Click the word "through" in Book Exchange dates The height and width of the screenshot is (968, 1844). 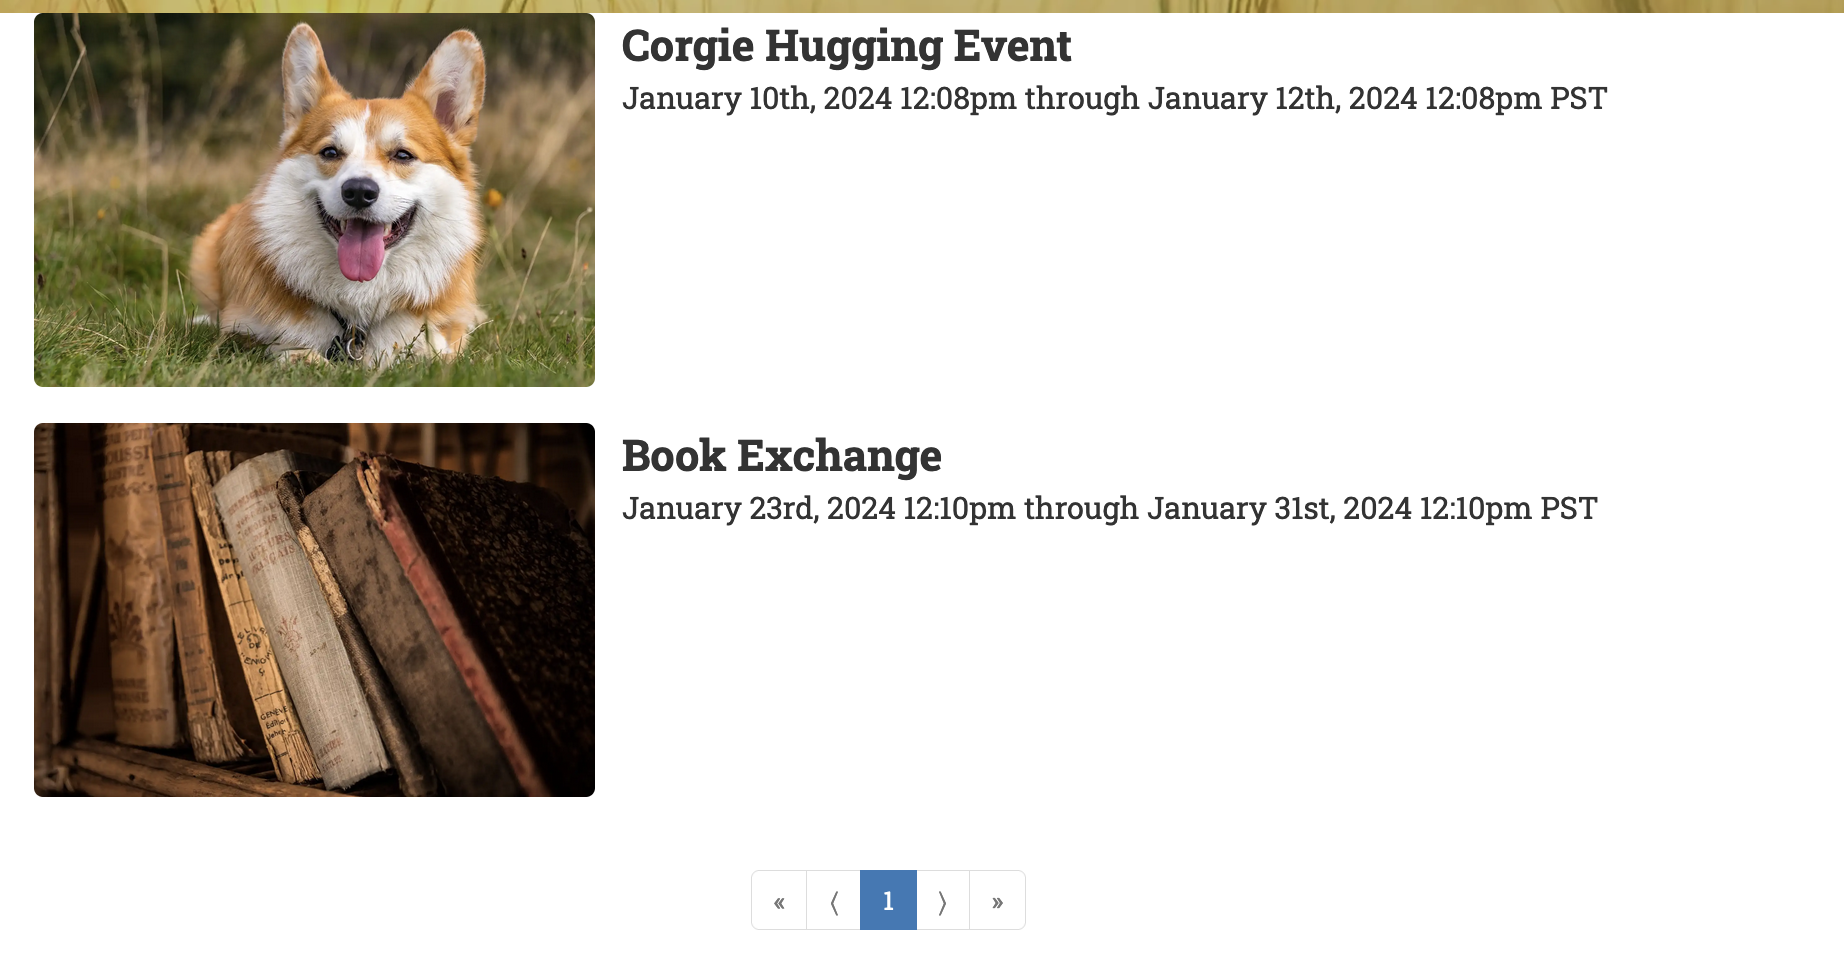coord(1080,509)
